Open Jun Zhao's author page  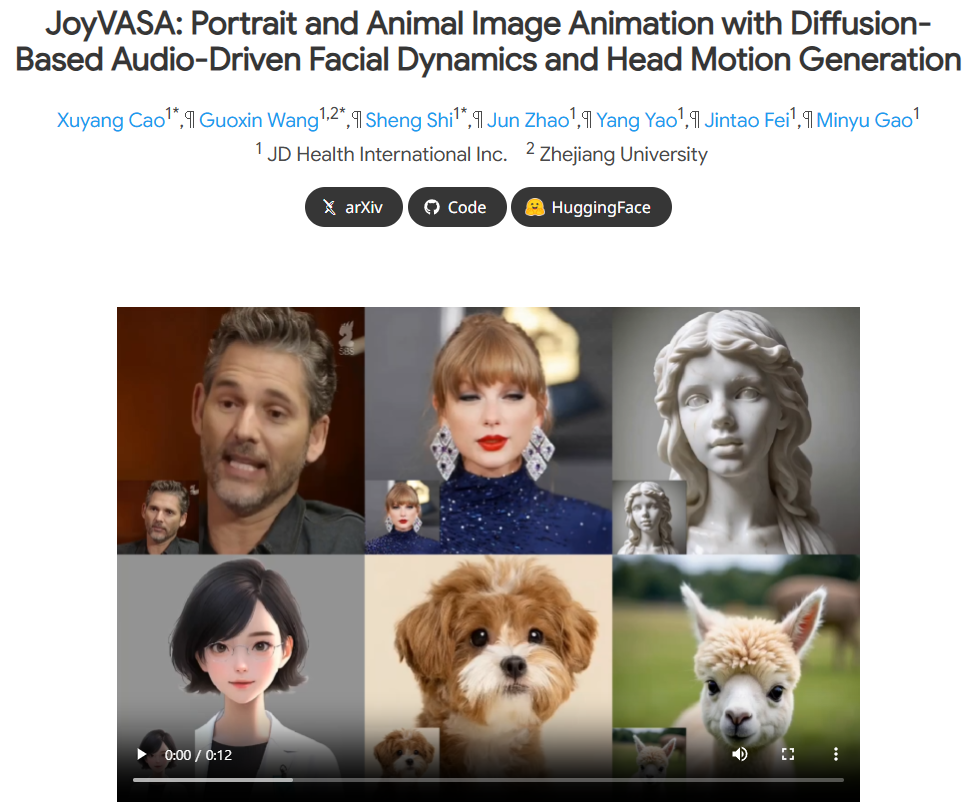click(527, 121)
